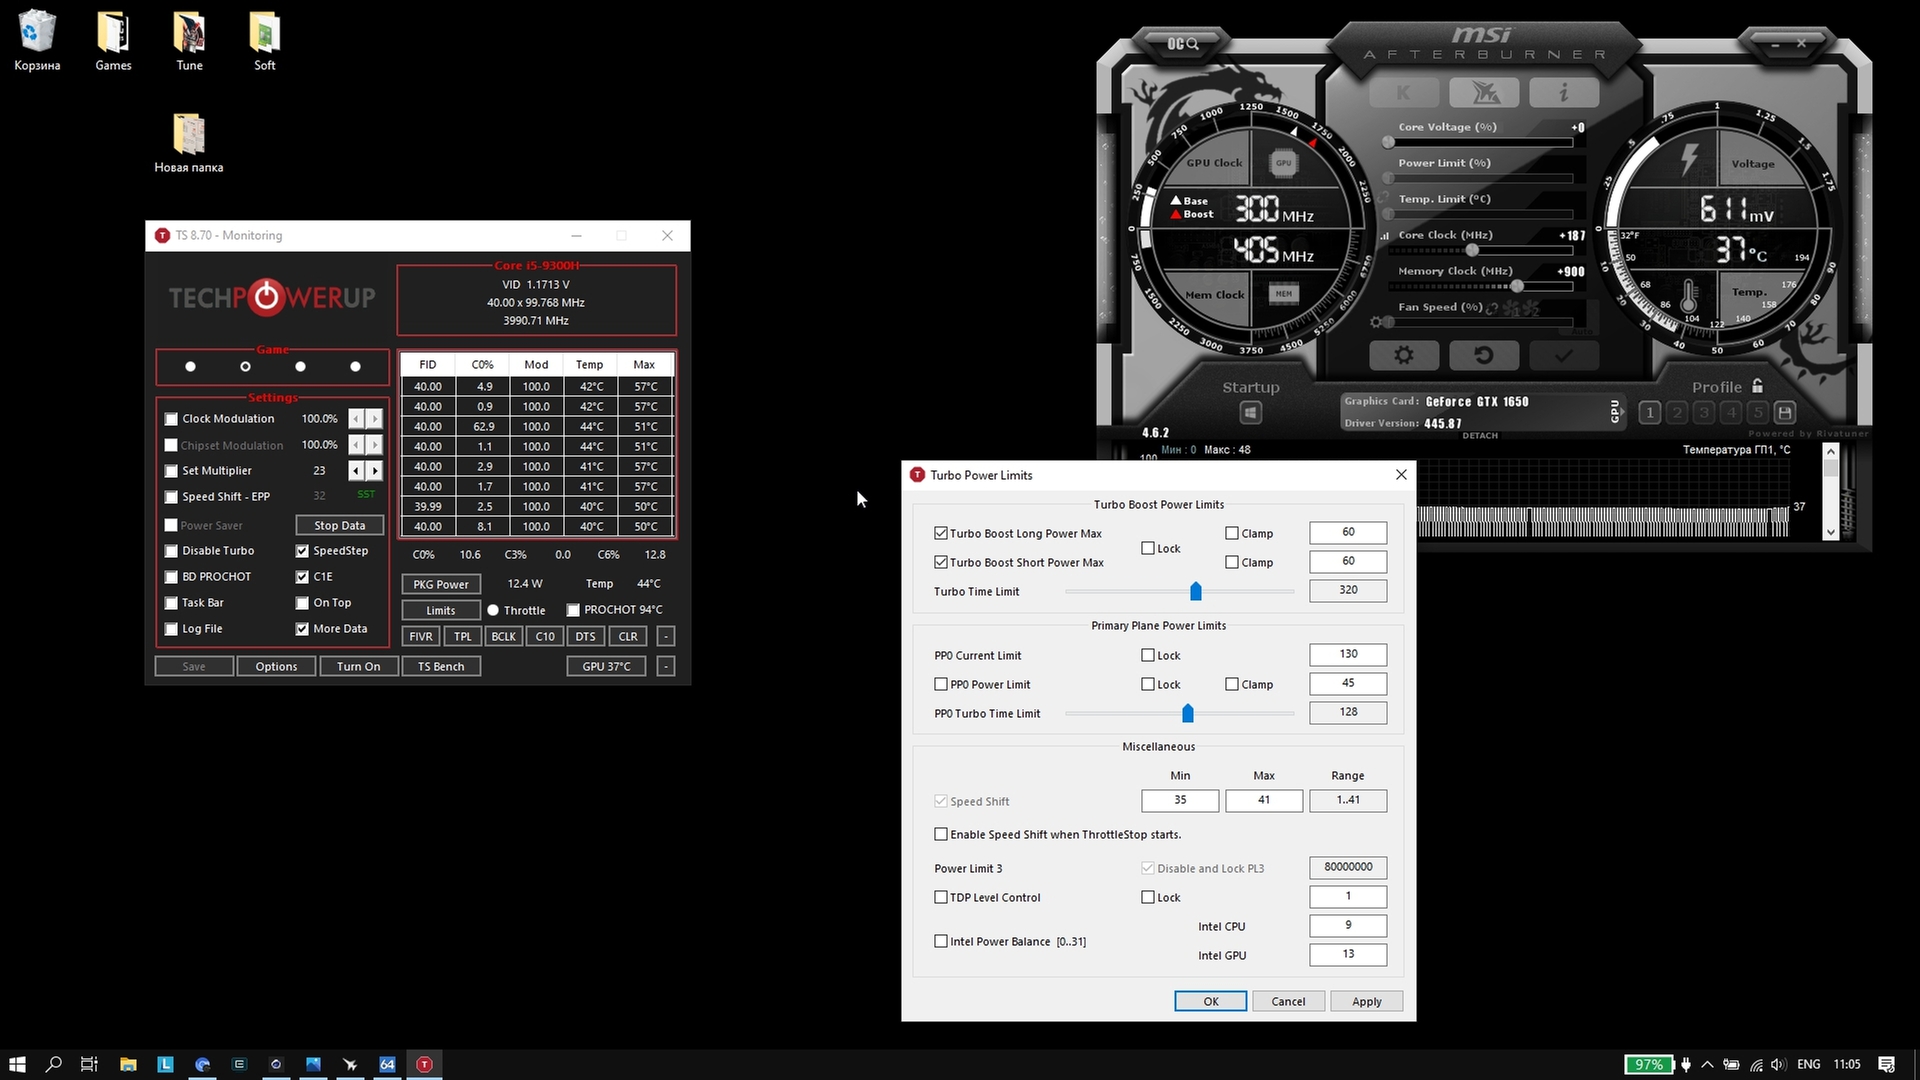Check the TDP Level Control checkbox
This screenshot has width=1920, height=1080.
coord(940,897)
